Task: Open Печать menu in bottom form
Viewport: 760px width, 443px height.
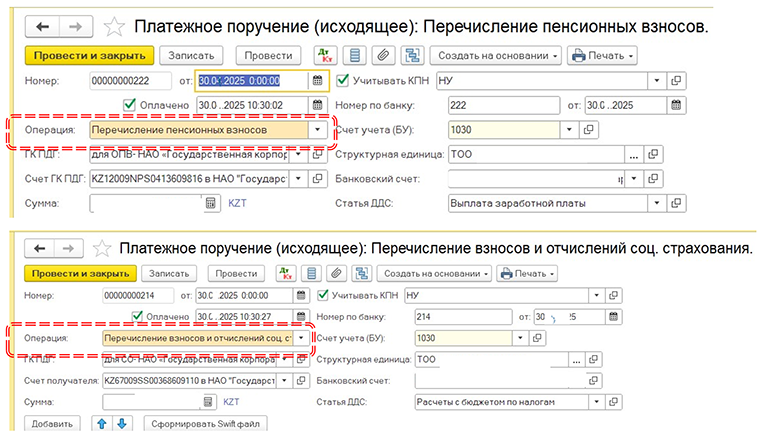Action: pos(526,273)
